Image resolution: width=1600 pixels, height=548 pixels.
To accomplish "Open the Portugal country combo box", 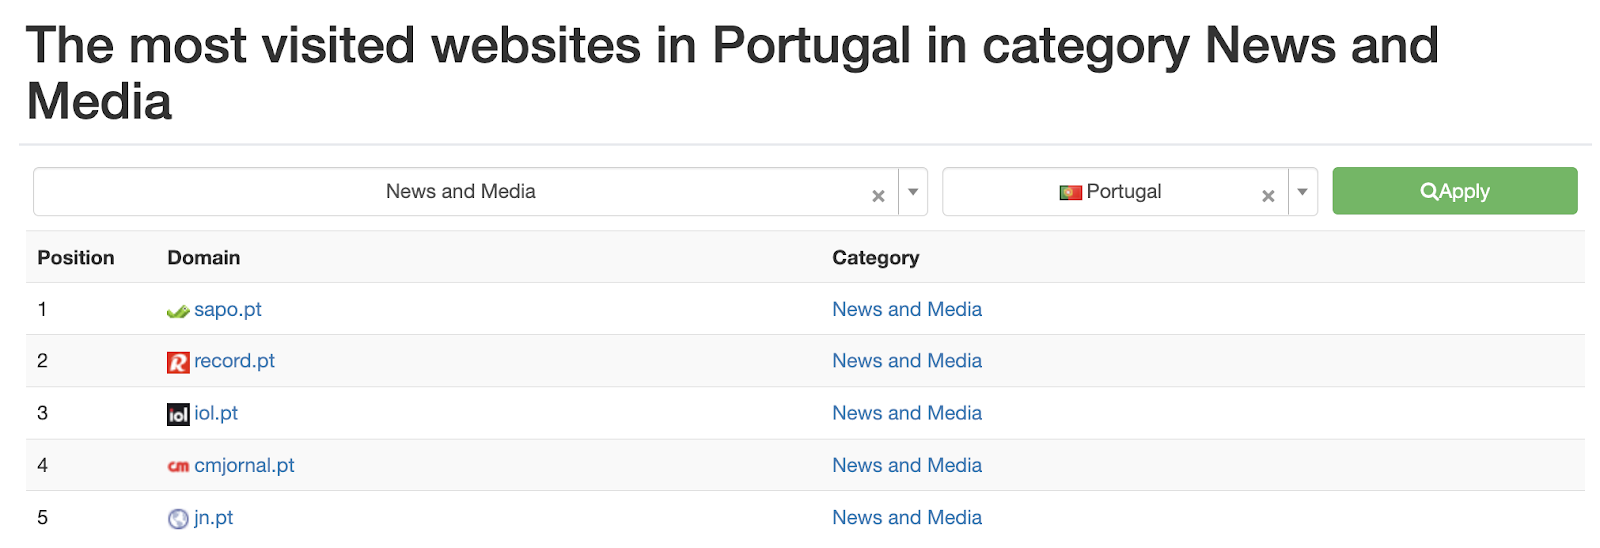I will [1129, 192].
